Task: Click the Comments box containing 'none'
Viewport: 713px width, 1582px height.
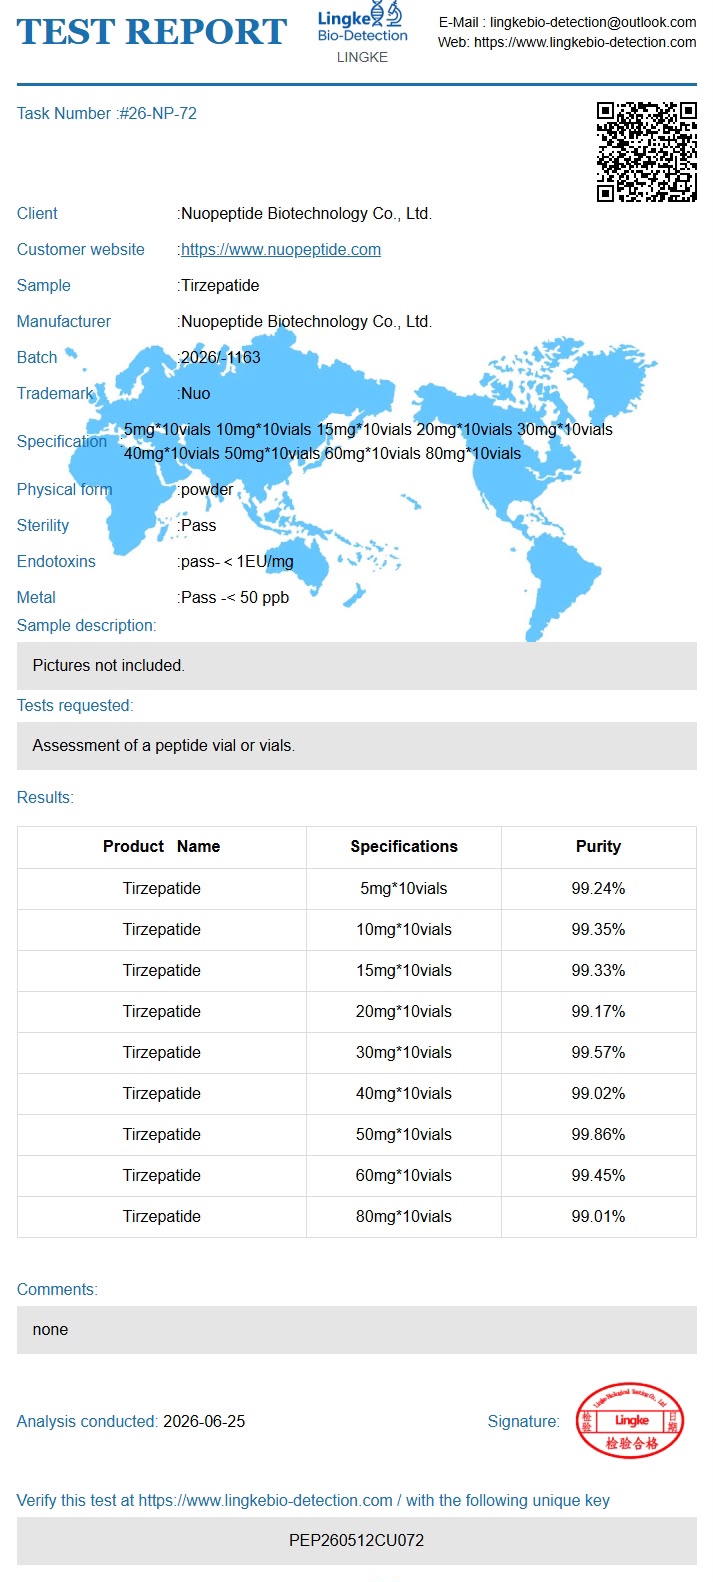Action: 357,1330
